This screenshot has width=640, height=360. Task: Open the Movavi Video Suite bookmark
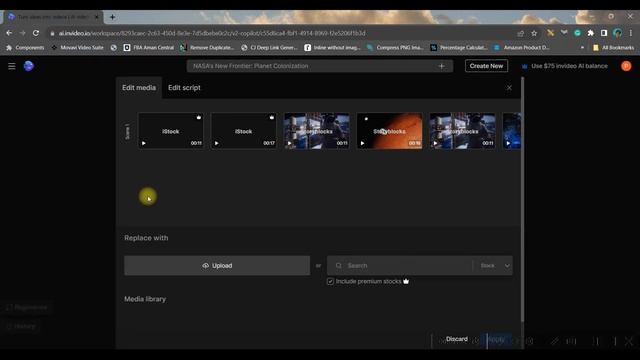point(78,48)
